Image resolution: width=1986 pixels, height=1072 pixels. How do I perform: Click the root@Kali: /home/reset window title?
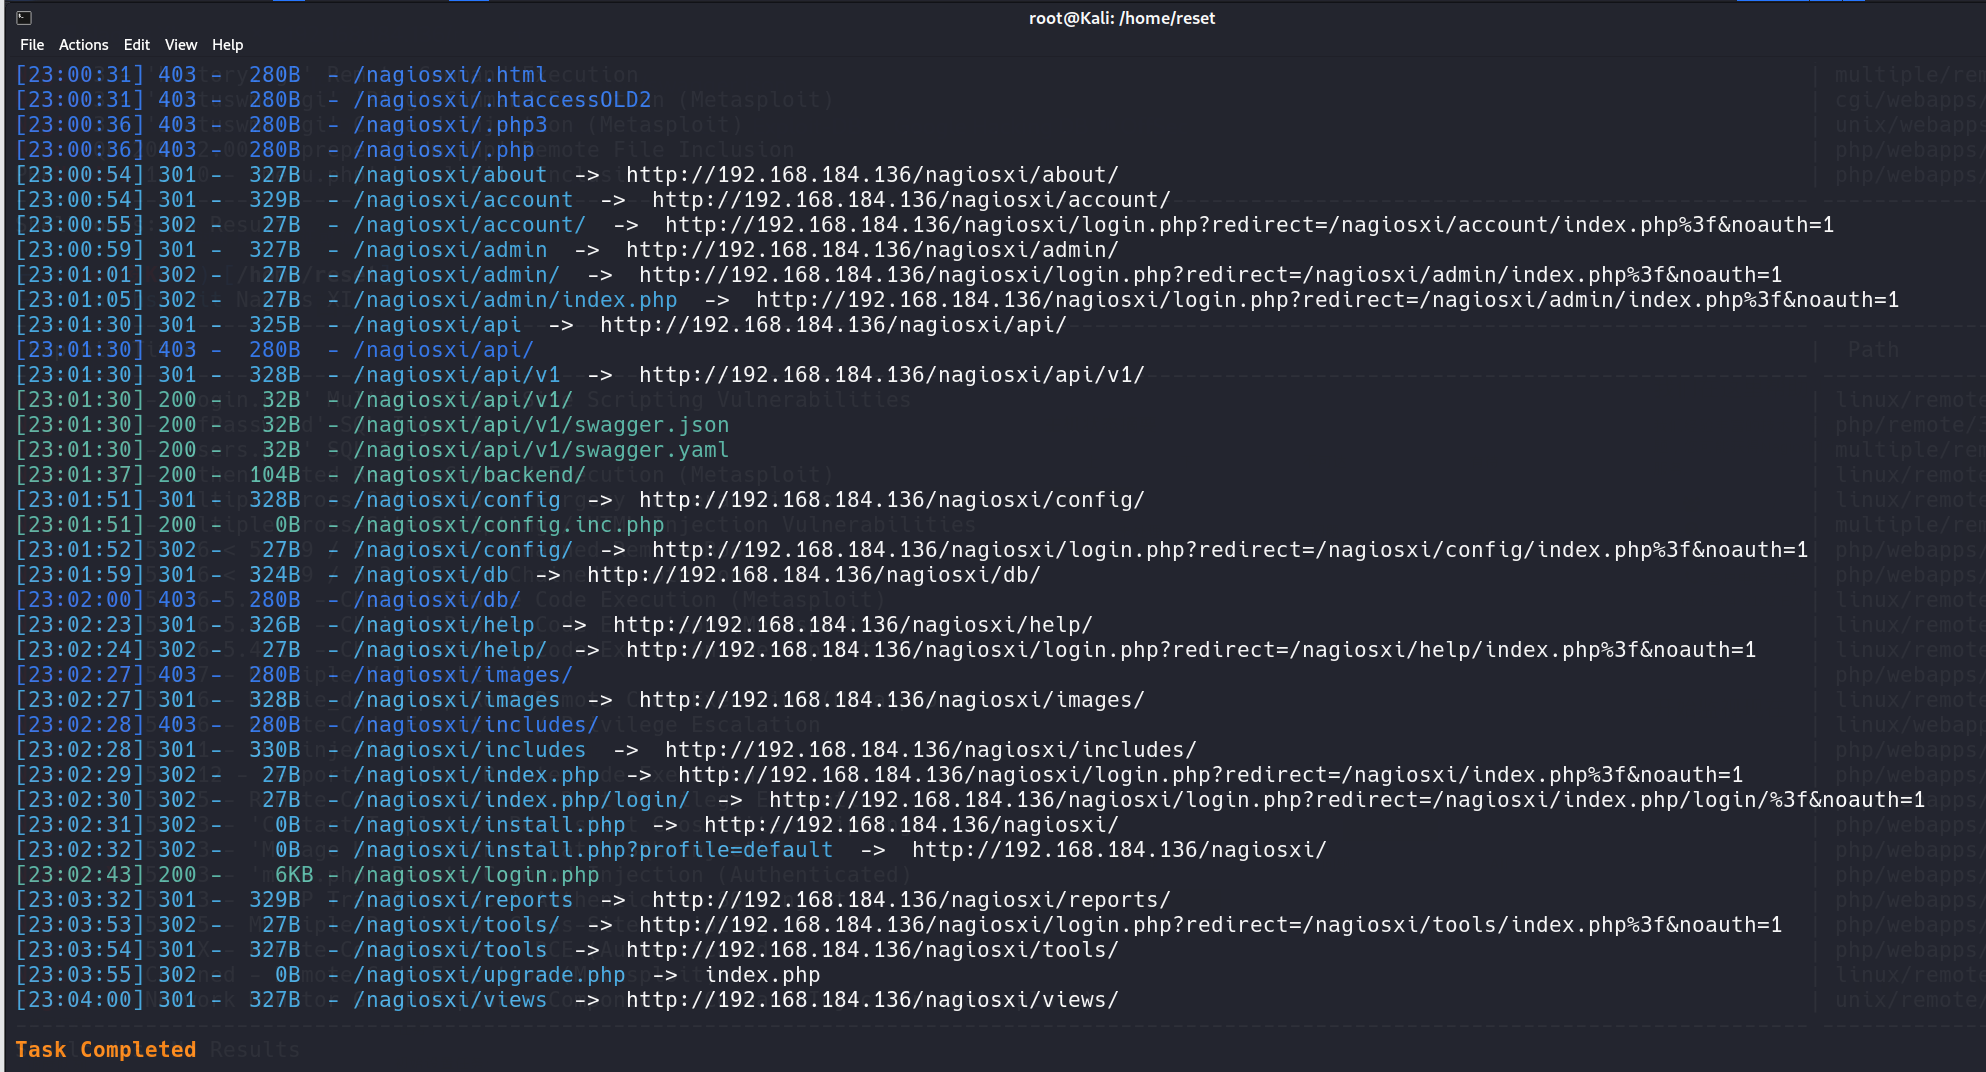point(1122,18)
